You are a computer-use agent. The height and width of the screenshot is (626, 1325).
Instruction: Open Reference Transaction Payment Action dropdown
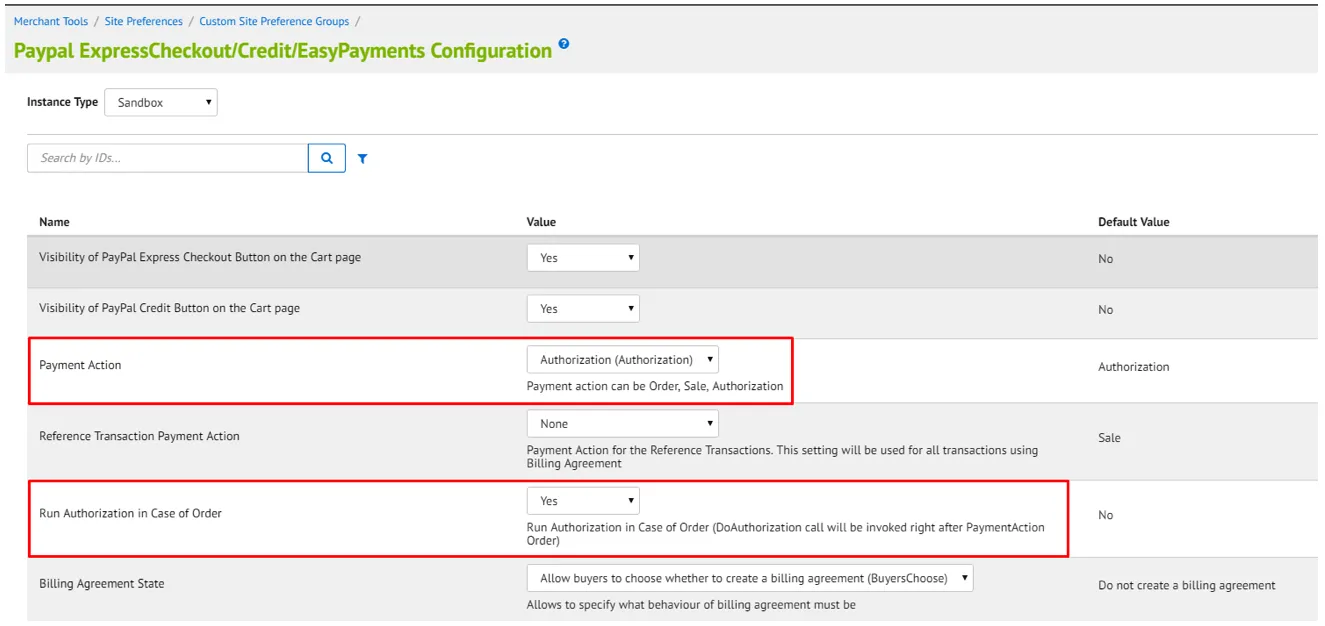pos(622,424)
